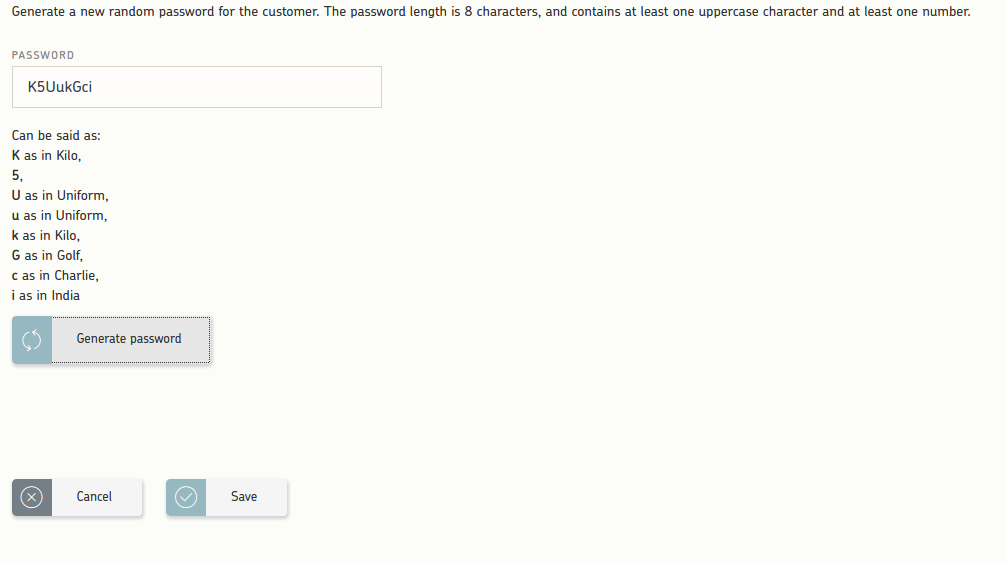Click the line "k as in Kilo," lowercase
The height and width of the screenshot is (564, 1006).
[x=46, y=235]
